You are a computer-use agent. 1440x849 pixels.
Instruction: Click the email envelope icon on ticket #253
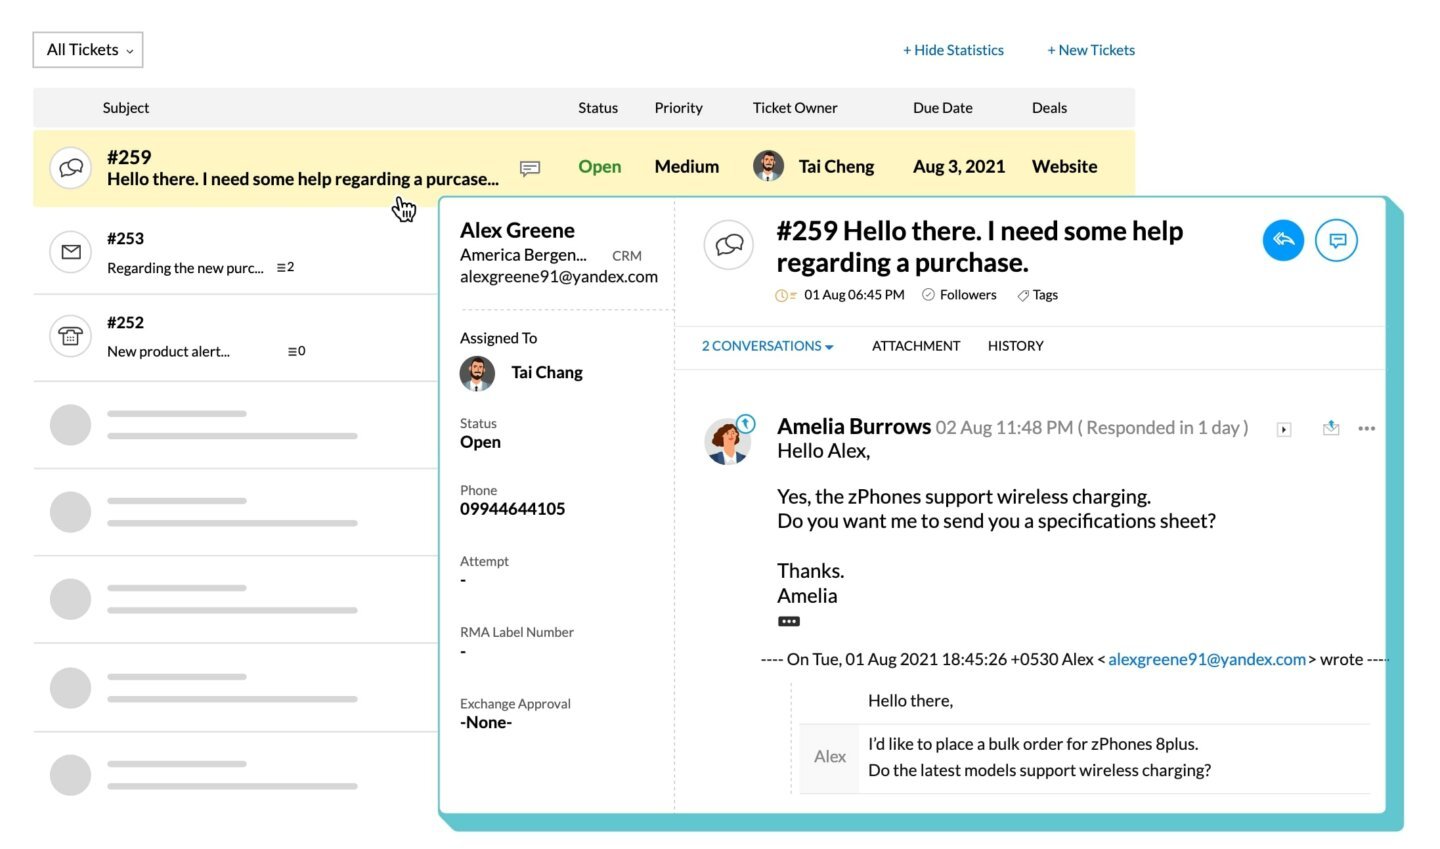pos(70,252)
